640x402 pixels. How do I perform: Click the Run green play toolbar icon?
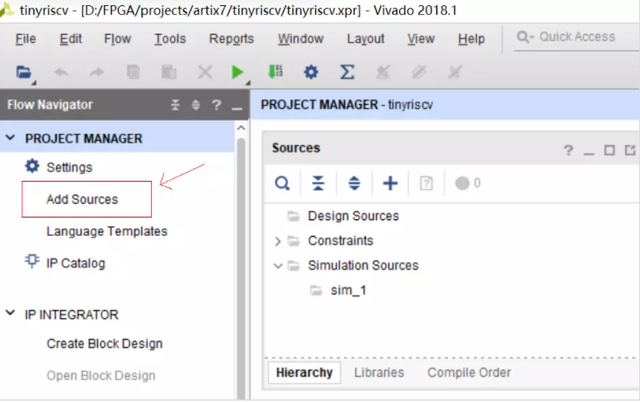pos(237,72)
